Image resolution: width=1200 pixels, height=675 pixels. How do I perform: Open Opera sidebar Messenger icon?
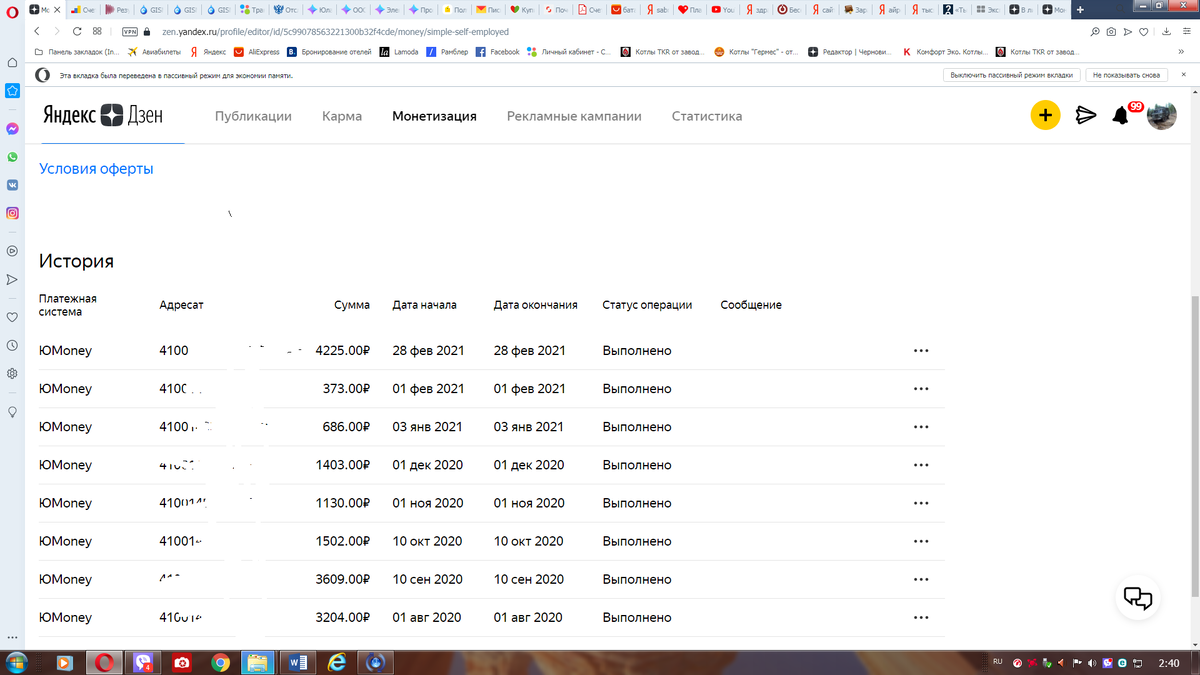[12, 129]
